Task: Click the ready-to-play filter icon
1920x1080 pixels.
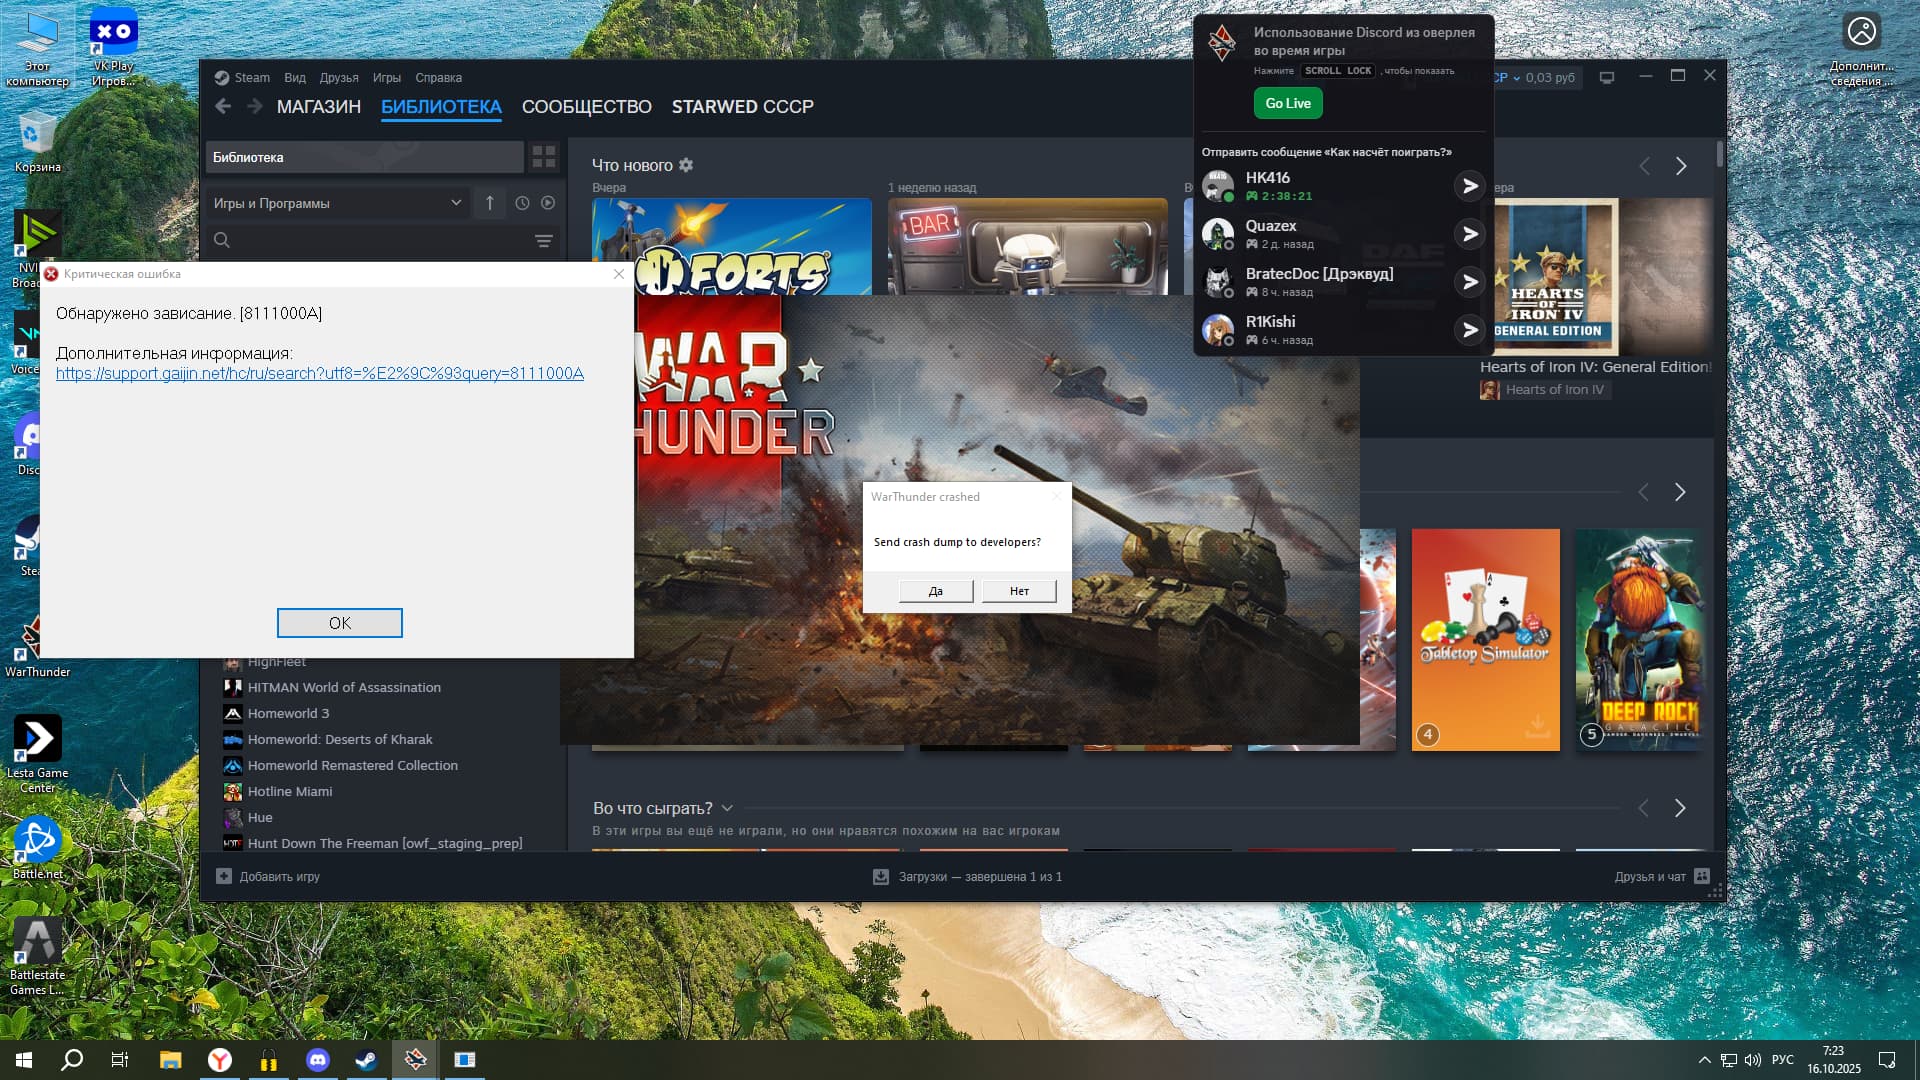Action: 548,203
